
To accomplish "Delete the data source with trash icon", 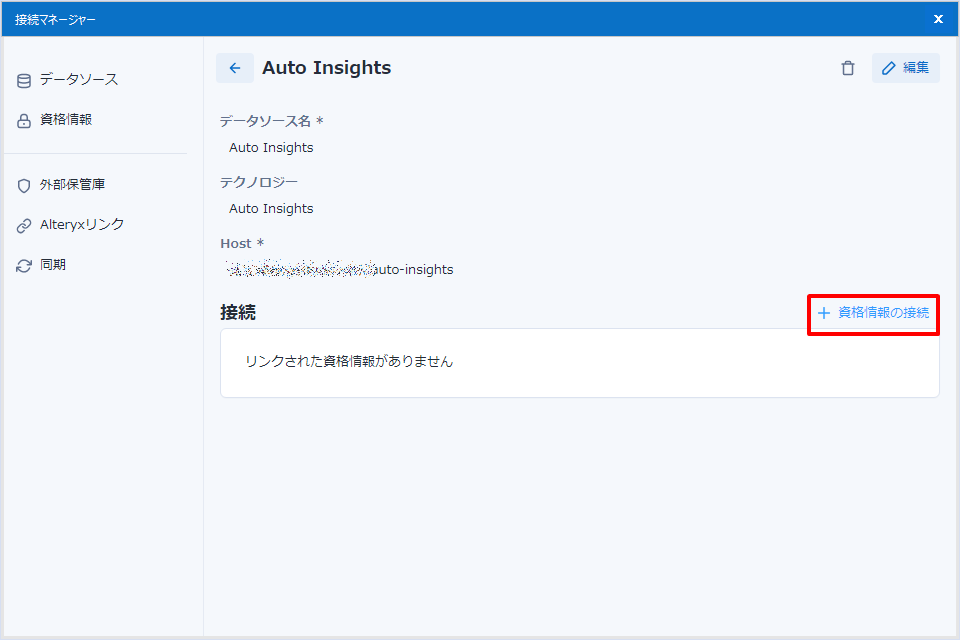I will (848, 68).
